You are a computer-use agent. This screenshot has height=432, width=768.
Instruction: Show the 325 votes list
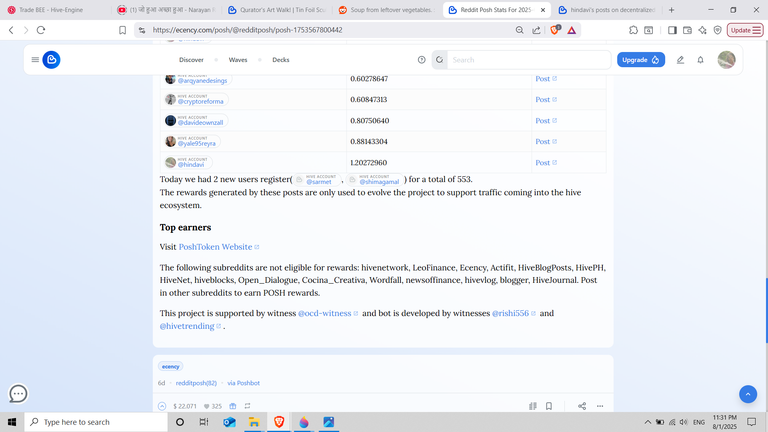213,406
